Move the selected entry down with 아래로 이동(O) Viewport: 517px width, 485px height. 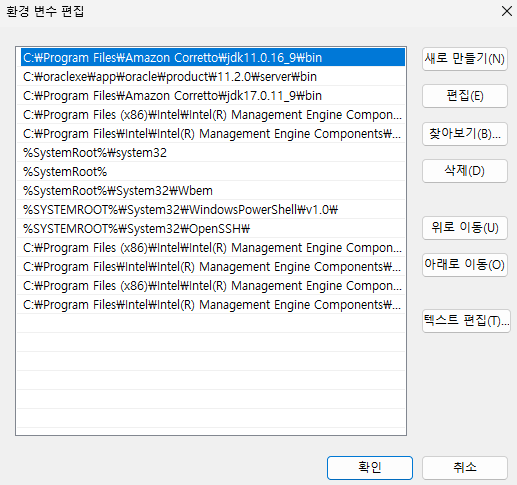point(465,265)
